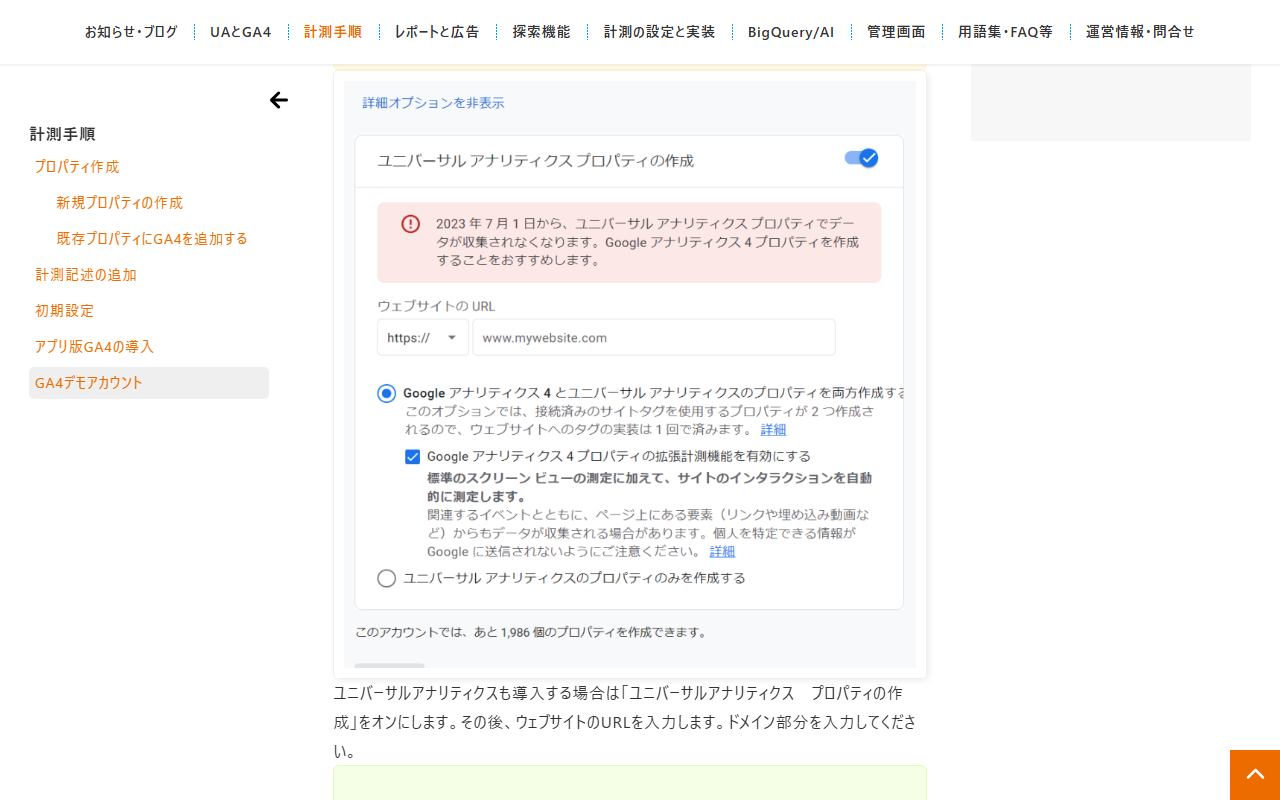Screen dimensions: 1280x800
Task: Uncheck the GA4 拡張計測機能を有効にする checkbox
Action: [412, 456]
